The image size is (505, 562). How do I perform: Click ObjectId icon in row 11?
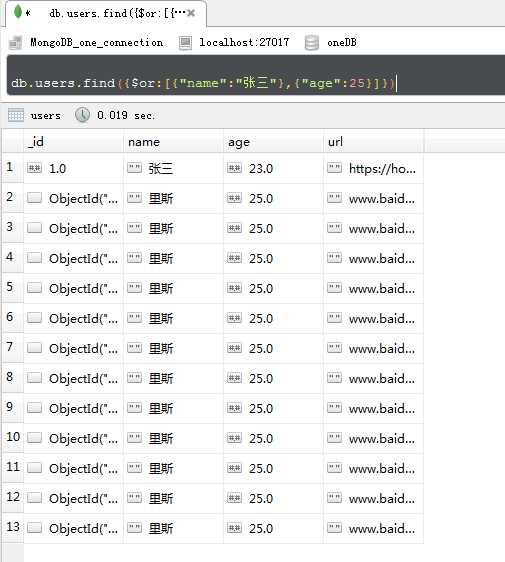tap(34, 468)
